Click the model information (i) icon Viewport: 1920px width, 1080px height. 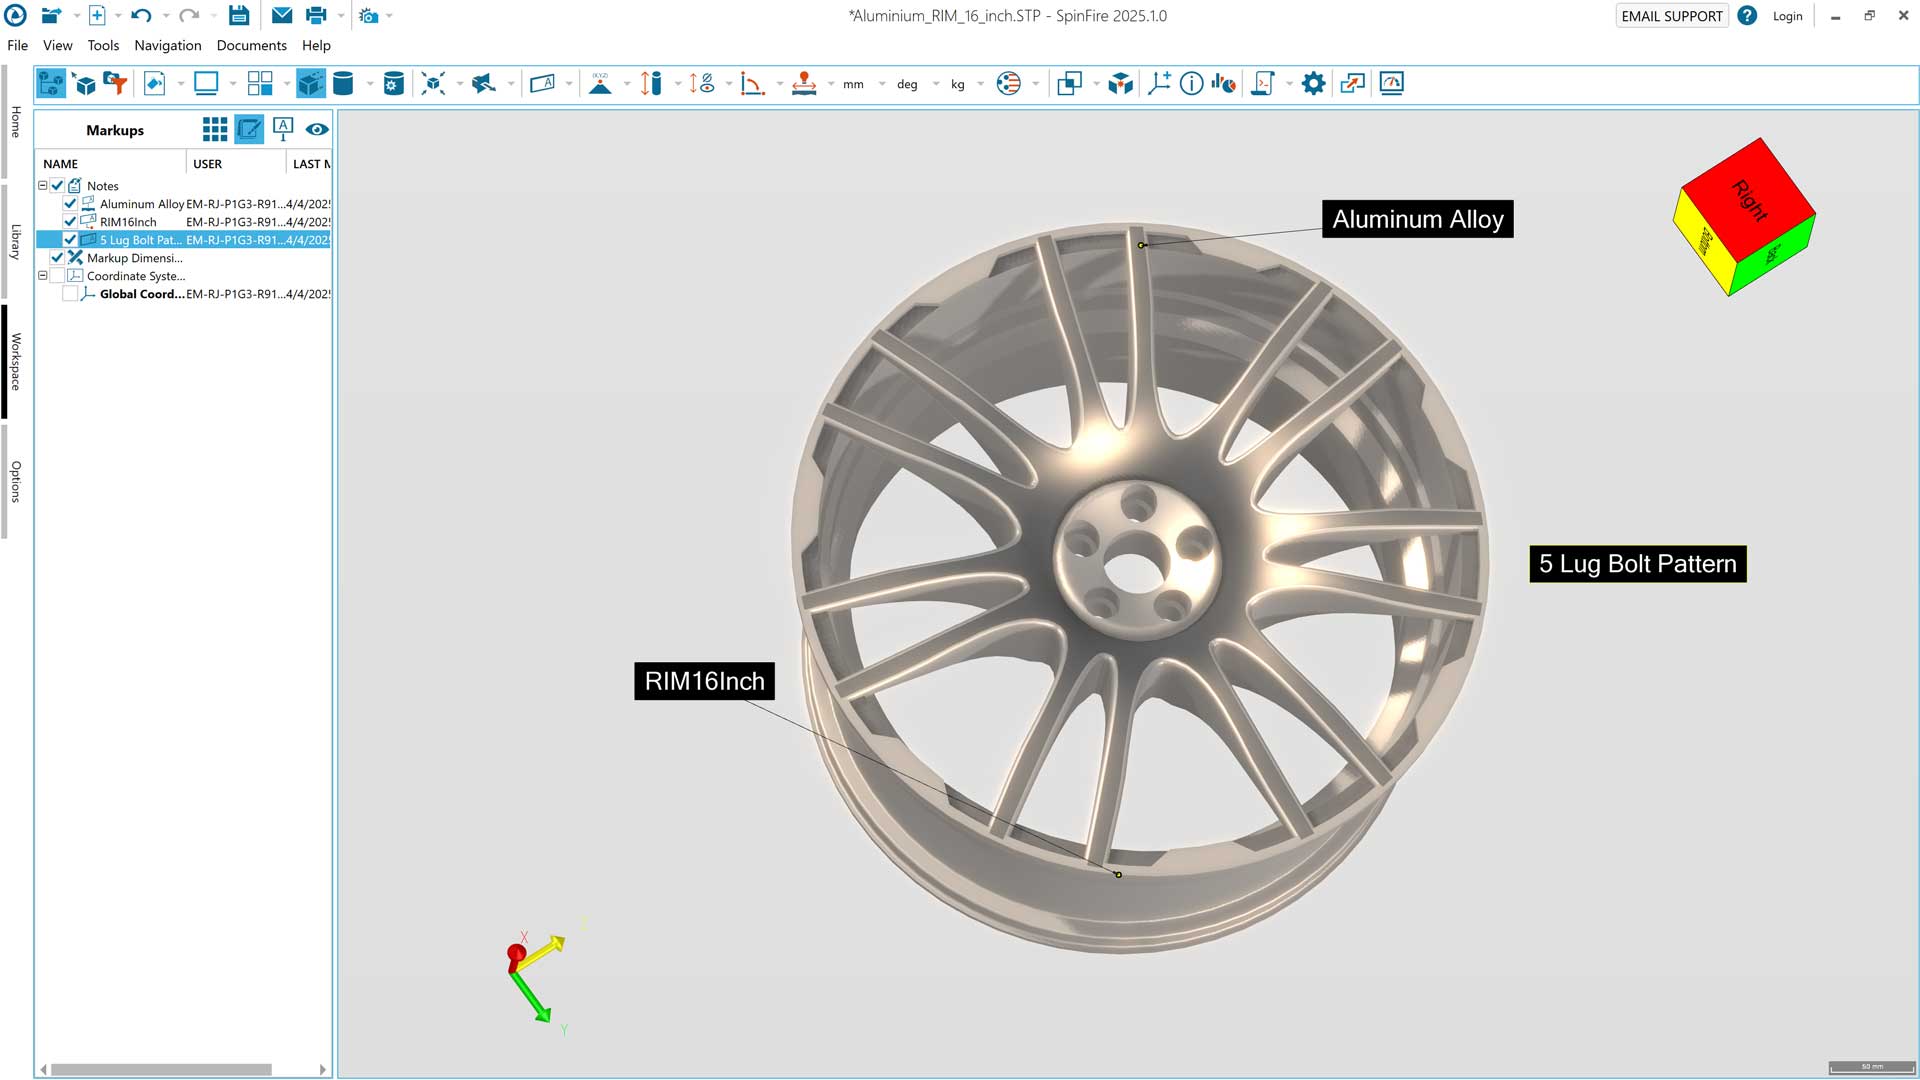tap(1191, 84)
